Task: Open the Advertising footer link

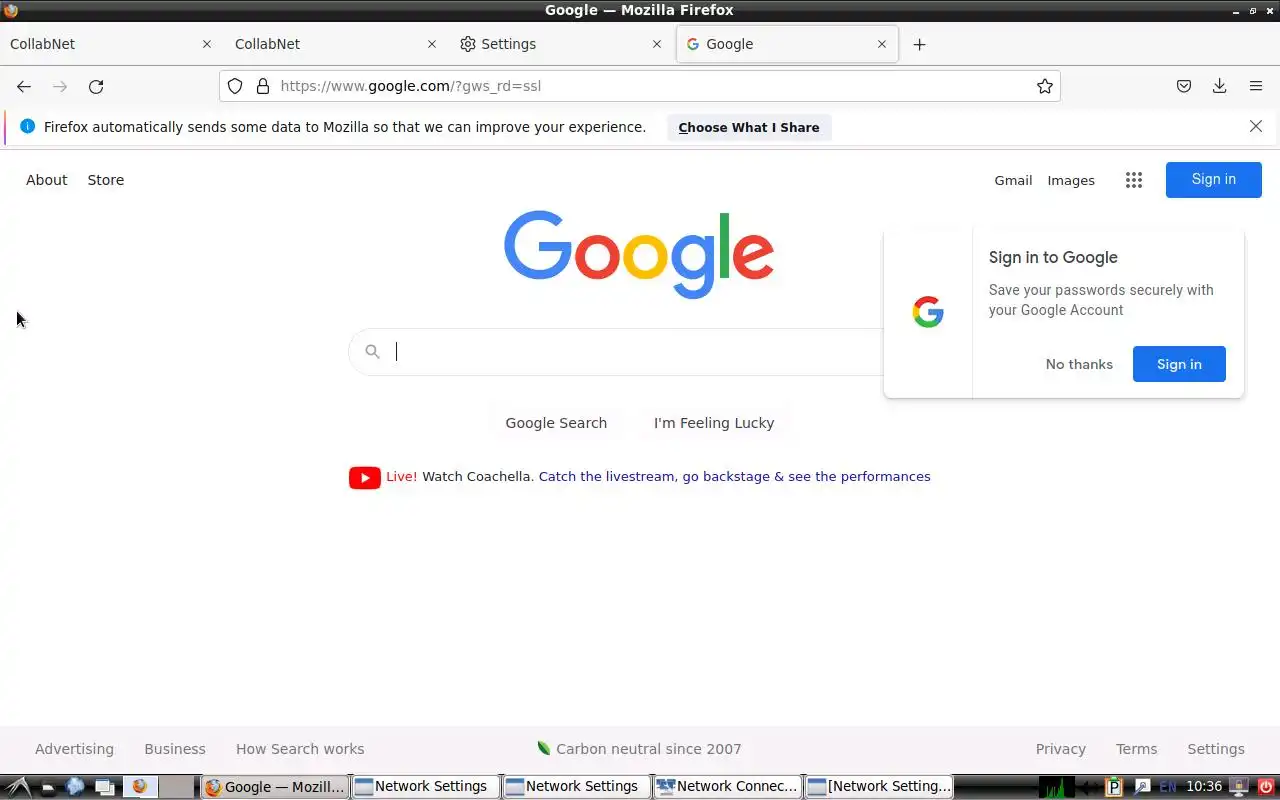Action: tap(74, 749)
